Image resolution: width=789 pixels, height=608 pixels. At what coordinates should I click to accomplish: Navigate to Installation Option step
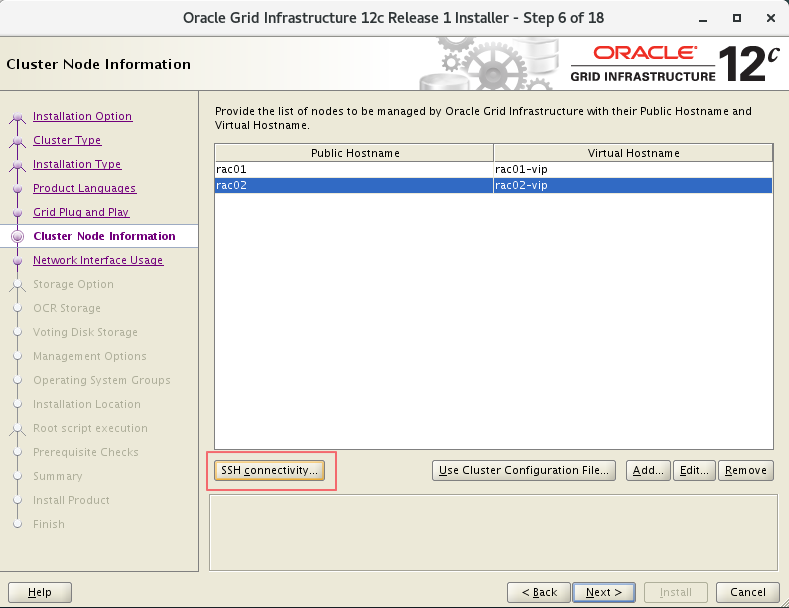[82, 116]
